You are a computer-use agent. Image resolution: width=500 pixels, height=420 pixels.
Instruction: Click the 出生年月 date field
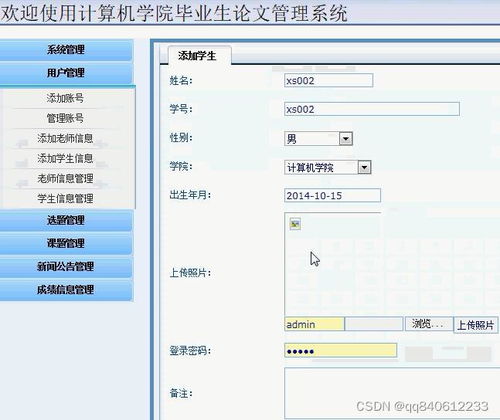point(332,195)
